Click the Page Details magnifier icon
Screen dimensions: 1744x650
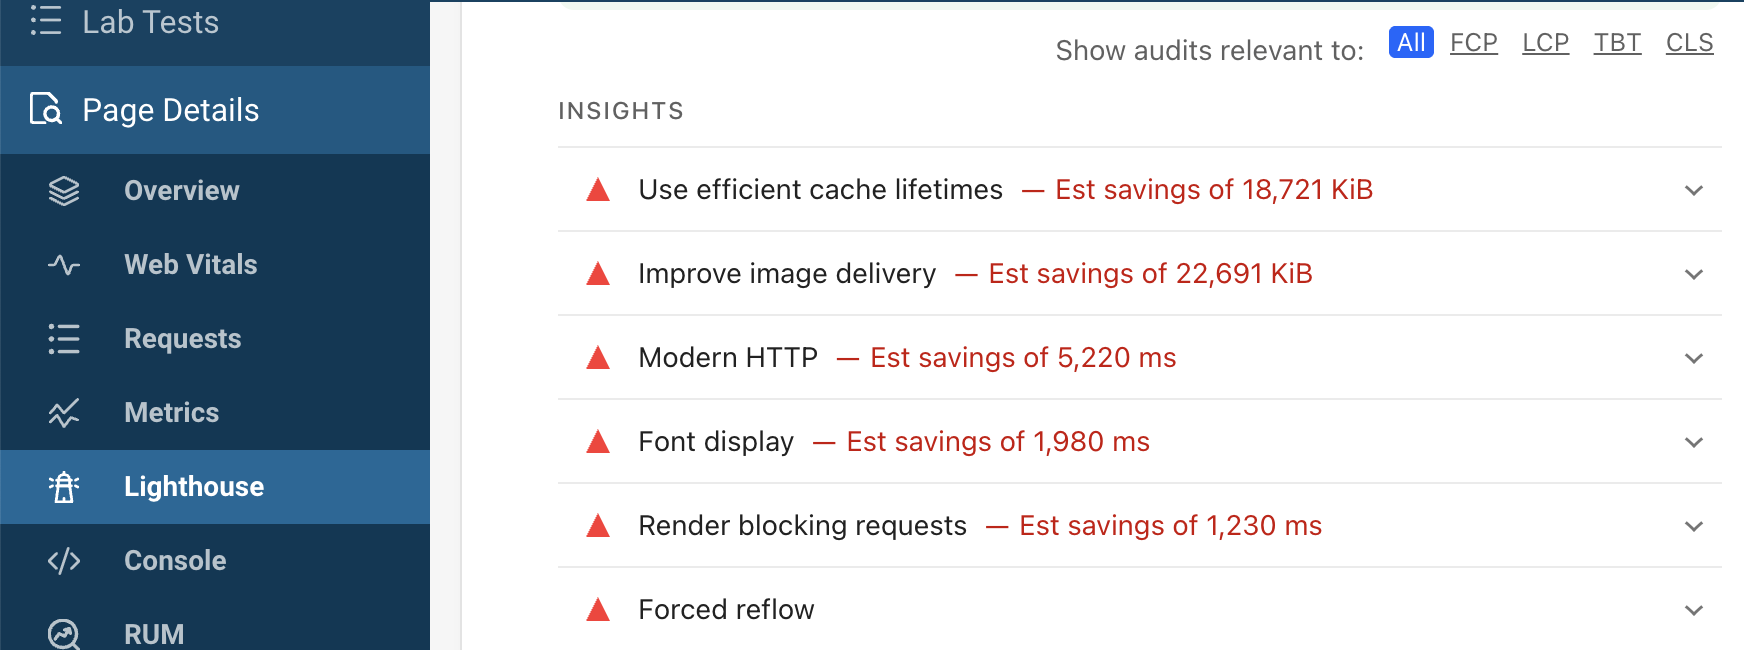[46, 109]
